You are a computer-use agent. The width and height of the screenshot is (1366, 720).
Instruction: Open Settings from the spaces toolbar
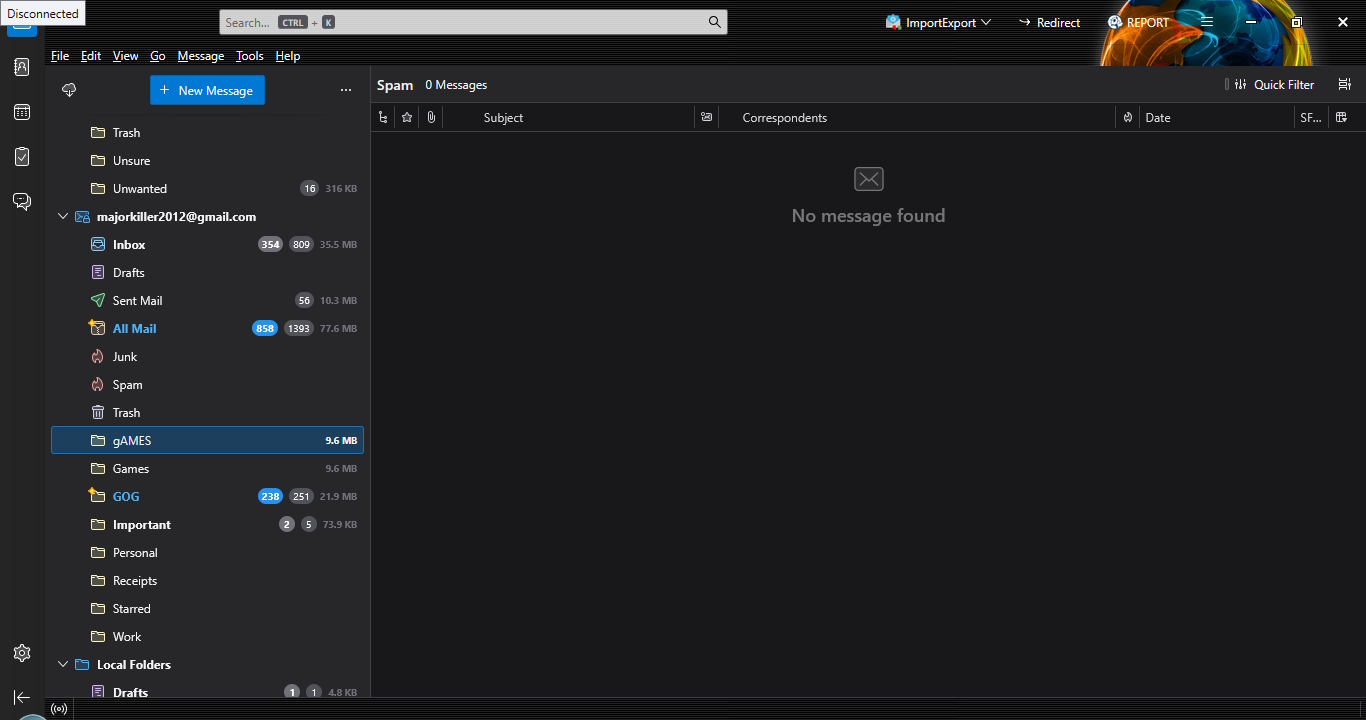coord(22,653)
